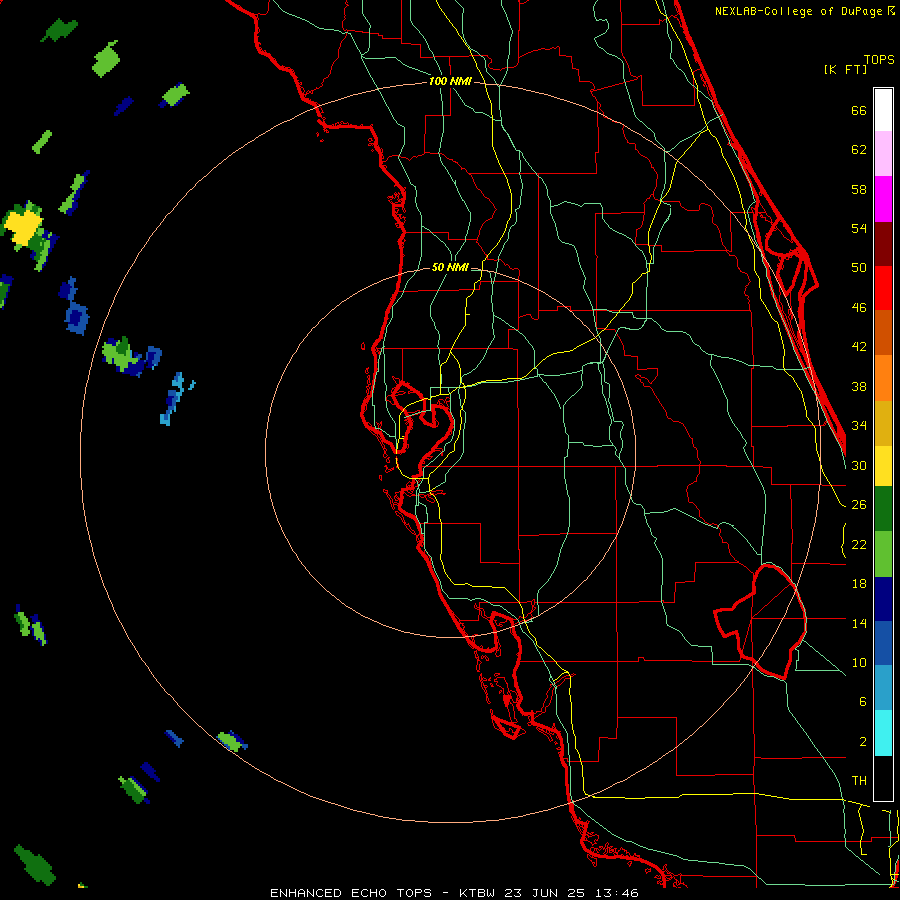The width and height of the screenshot is (900, 900).
Task: Click the [K FT] units label
Action: tap(845, 69)
